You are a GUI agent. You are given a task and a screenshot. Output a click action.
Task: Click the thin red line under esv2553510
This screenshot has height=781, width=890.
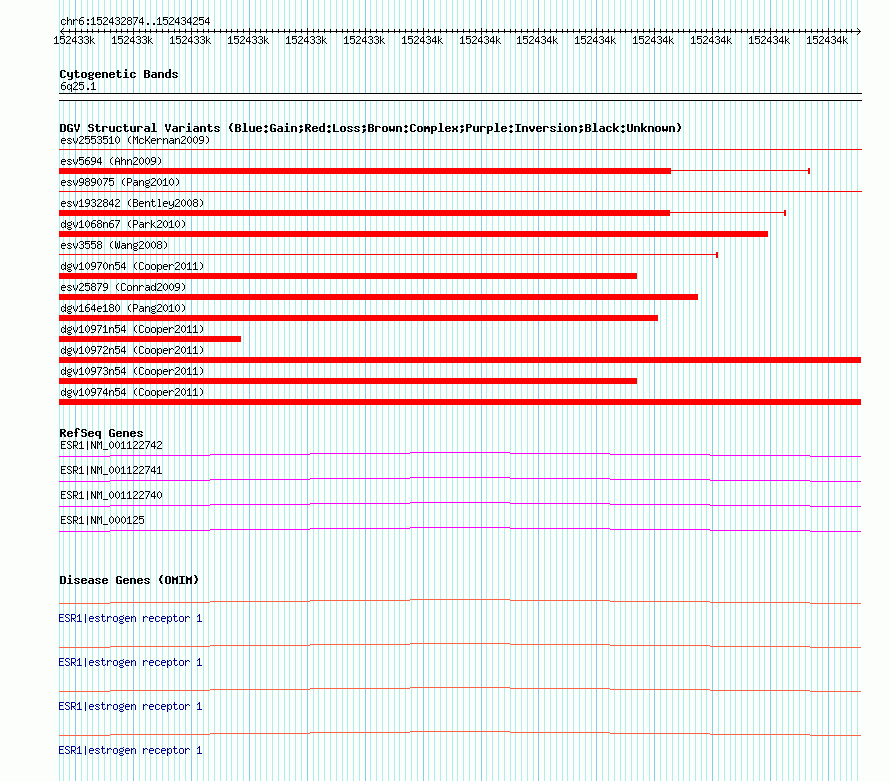(x=460, y=150)
